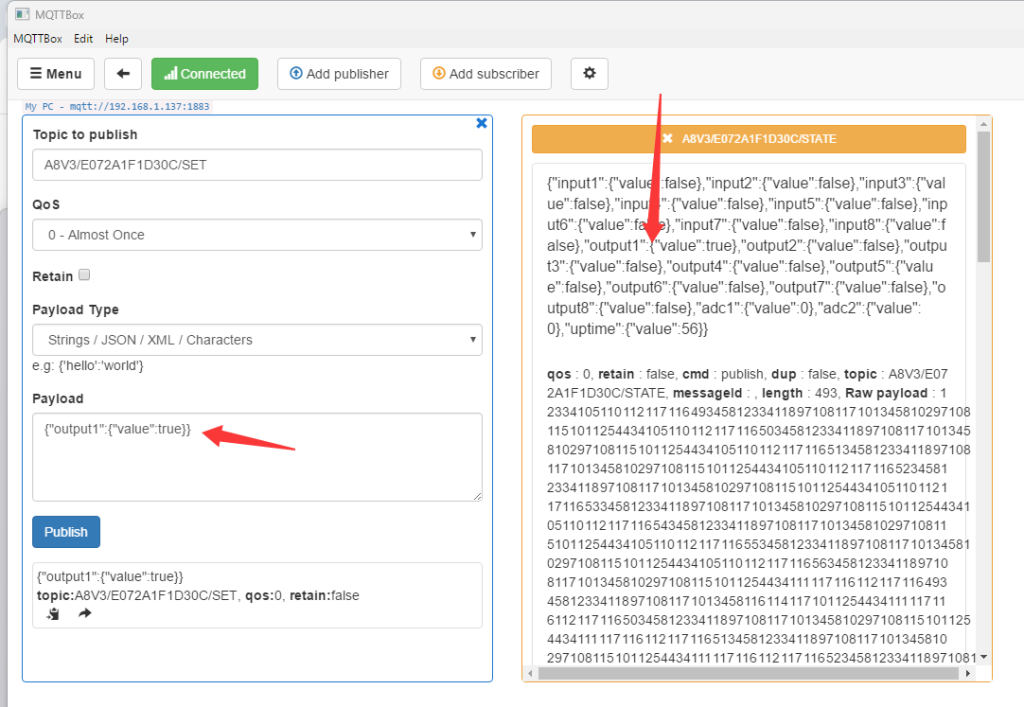Click the e.g: {'hello':'world'} hint text

coord(88,366)
